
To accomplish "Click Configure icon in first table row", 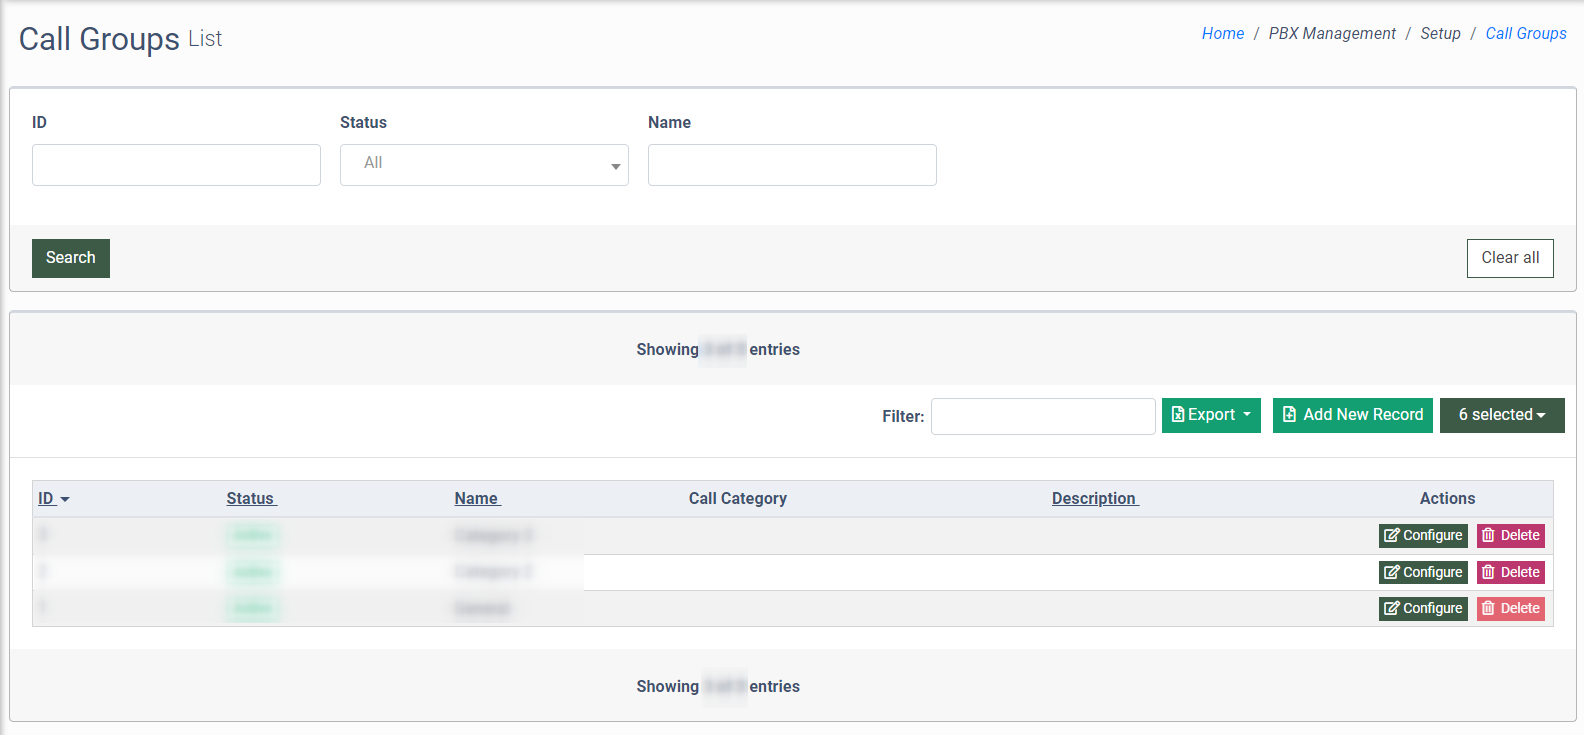I will pos(1391,536).
